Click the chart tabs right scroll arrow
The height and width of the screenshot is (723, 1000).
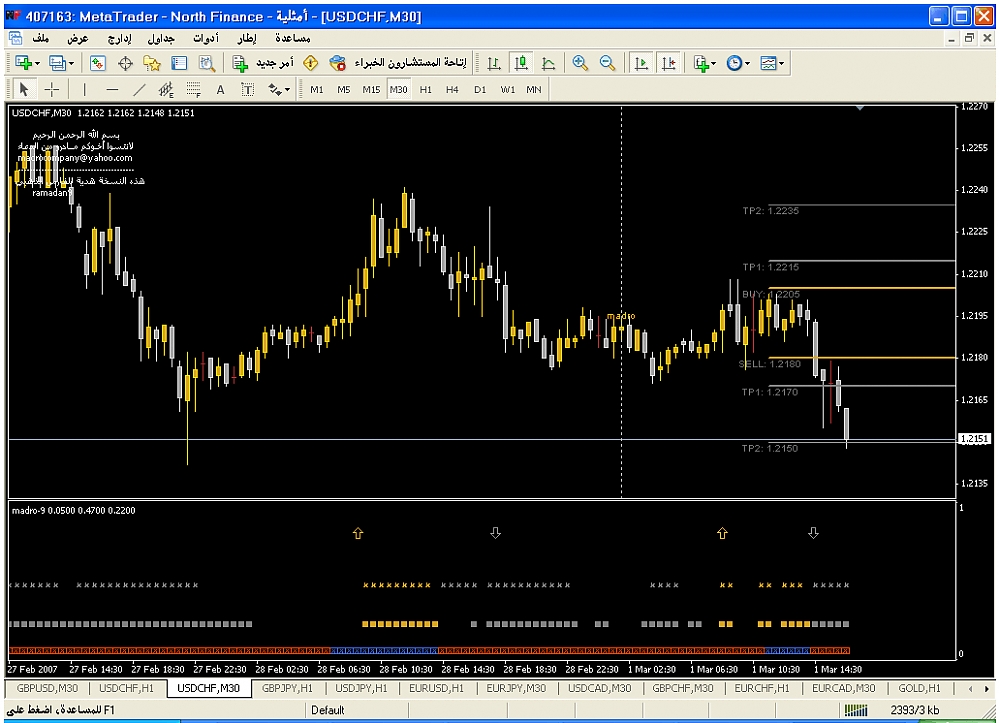tap(987, 689)
